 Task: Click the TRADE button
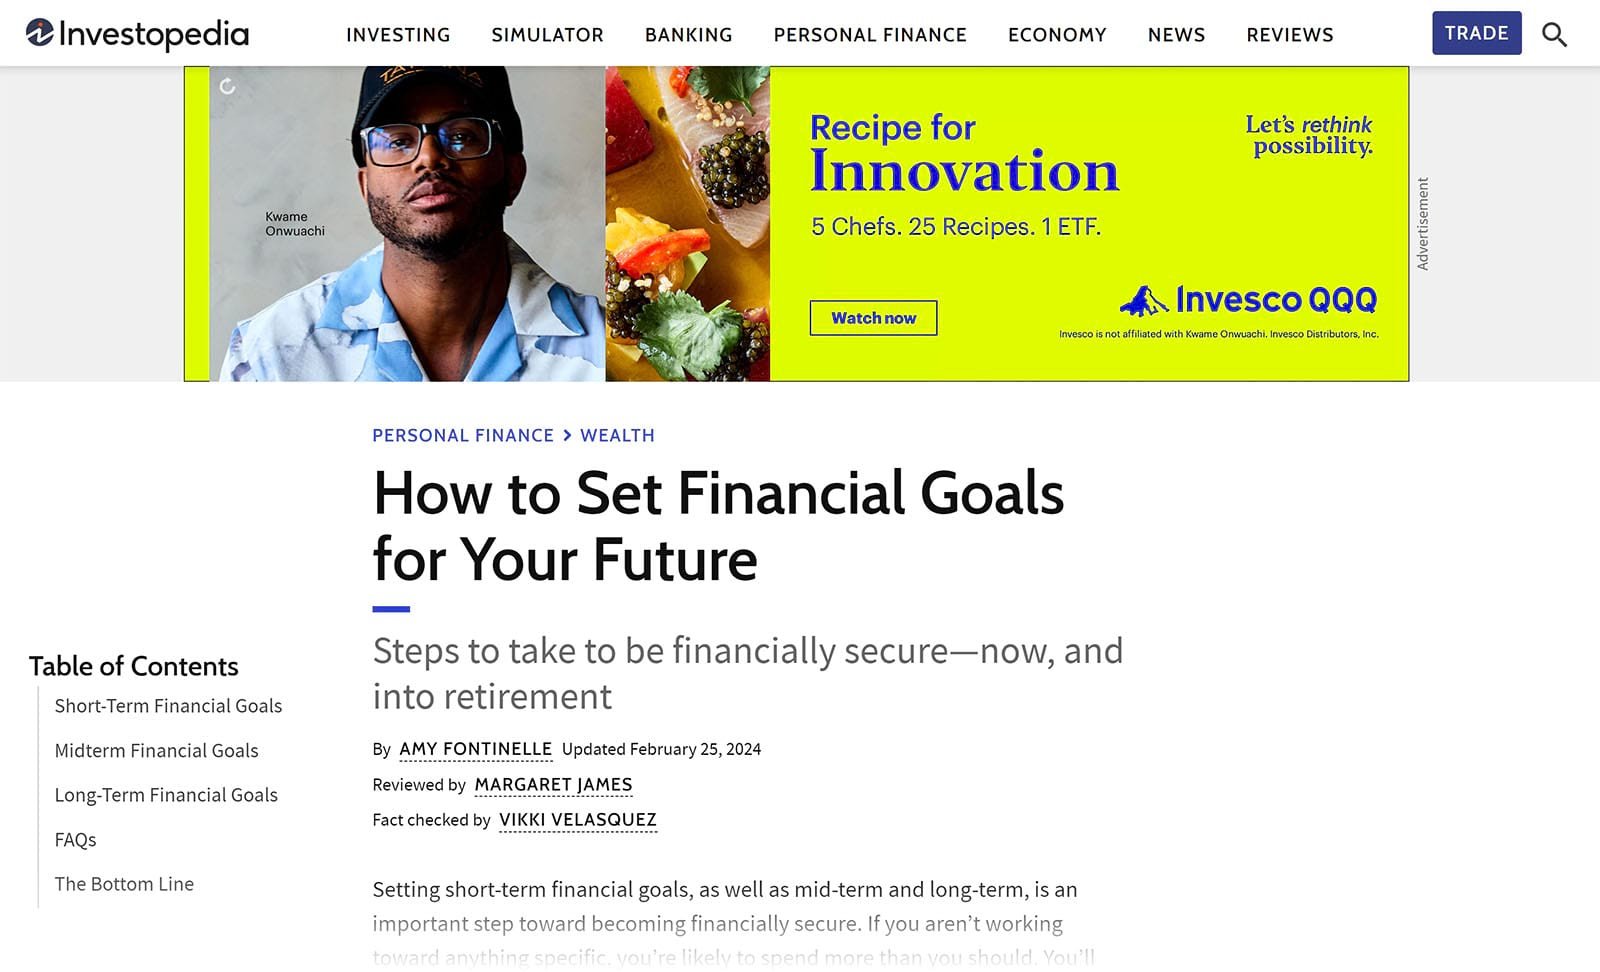click(x=1477, y=32)
